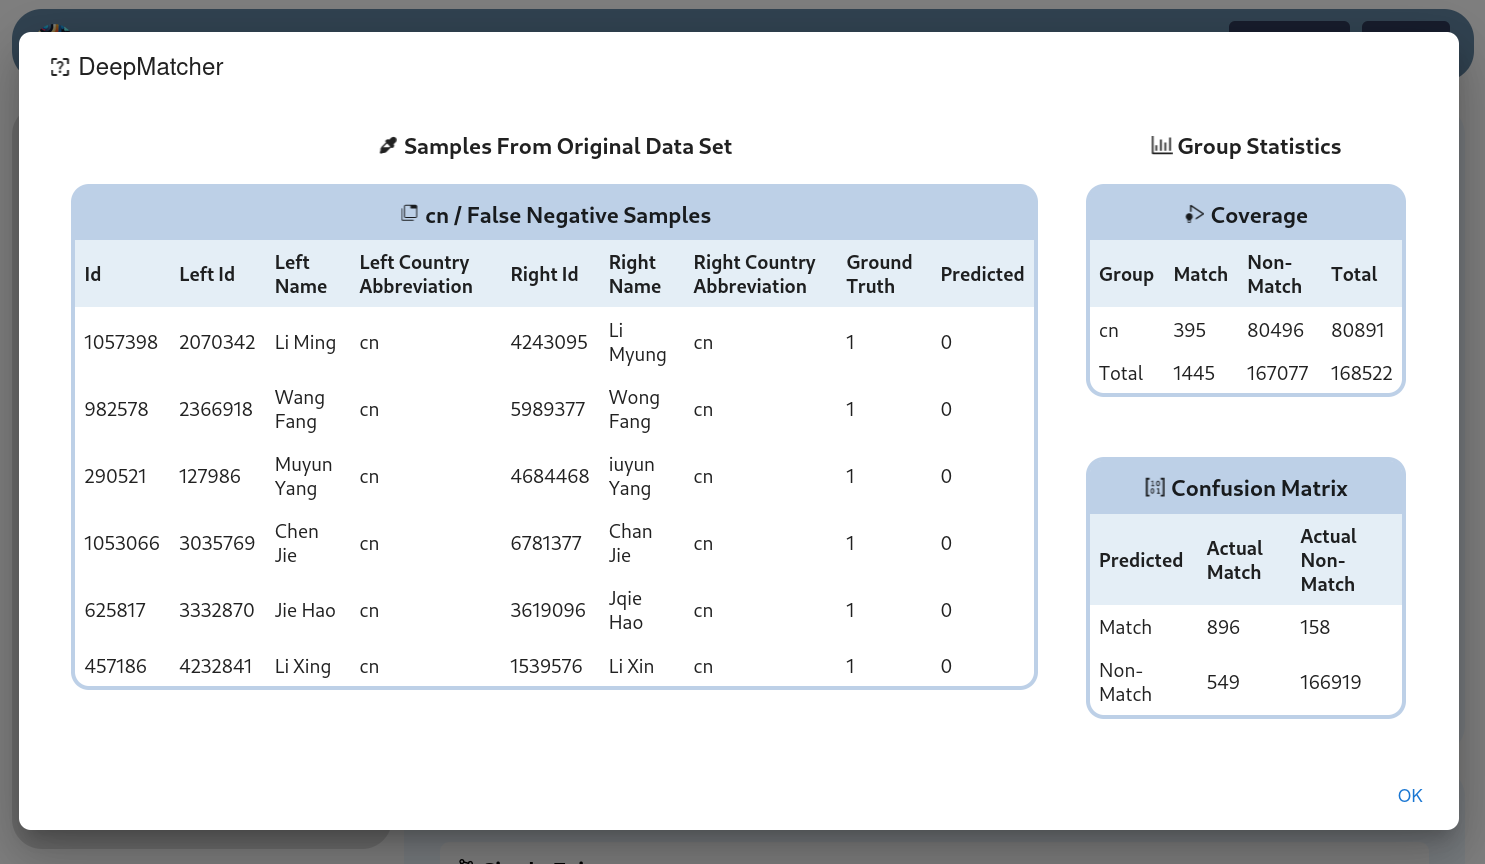Click Coverage total non-match 167077
The image size is (1485, 864).
click(1278, 373)
